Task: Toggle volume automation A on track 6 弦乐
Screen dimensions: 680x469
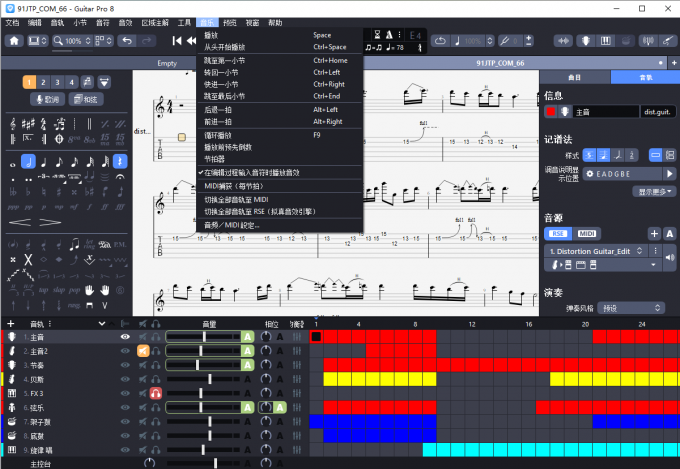Action: pyautogui.click(x=247, y=408)
